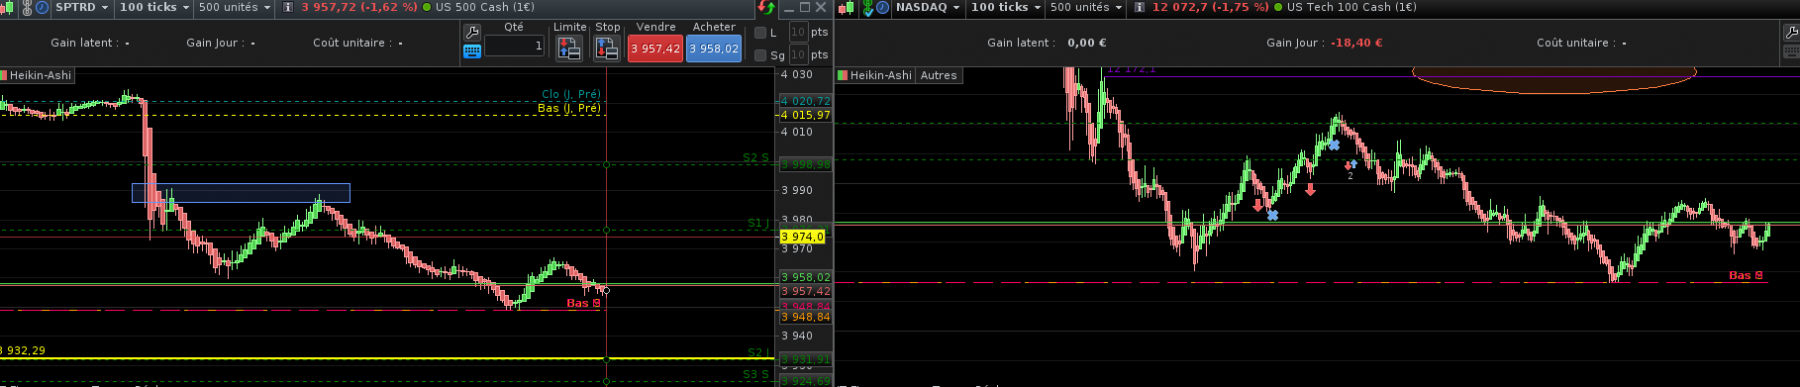The width and height of the screenshot is (1800, 387).
Task: Place a Limite order via its icon
Action: coord(569,48)
